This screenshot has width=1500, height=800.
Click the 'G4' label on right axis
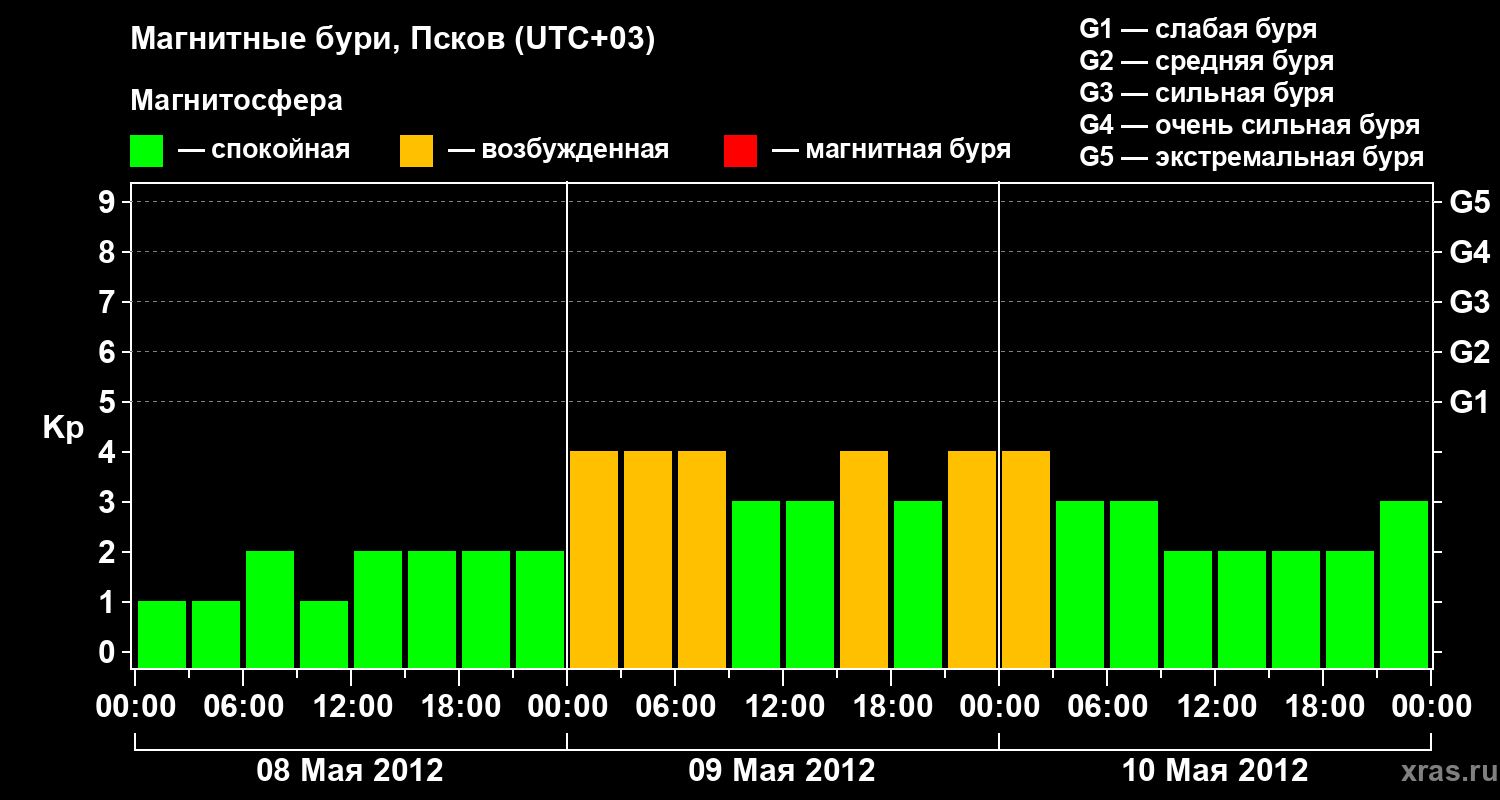pyautogui.click(x=1469, y=253)
